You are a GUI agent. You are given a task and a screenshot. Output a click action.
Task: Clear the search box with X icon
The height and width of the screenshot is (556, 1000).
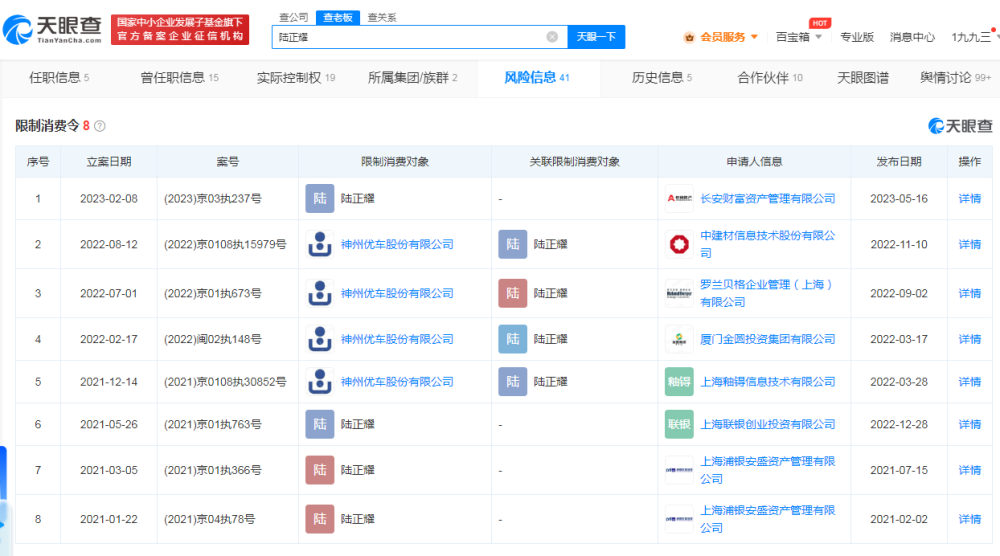coord(552,37)
